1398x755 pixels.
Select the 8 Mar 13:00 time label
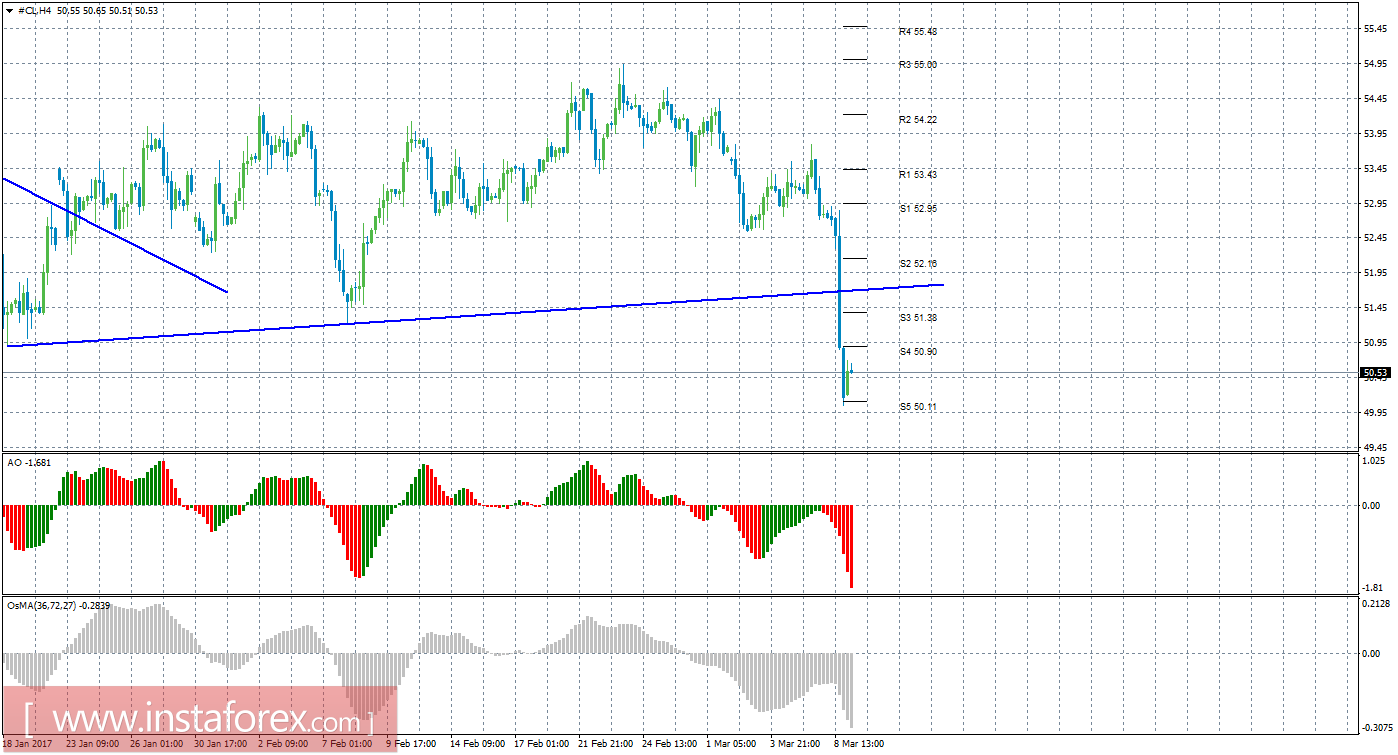860,744
